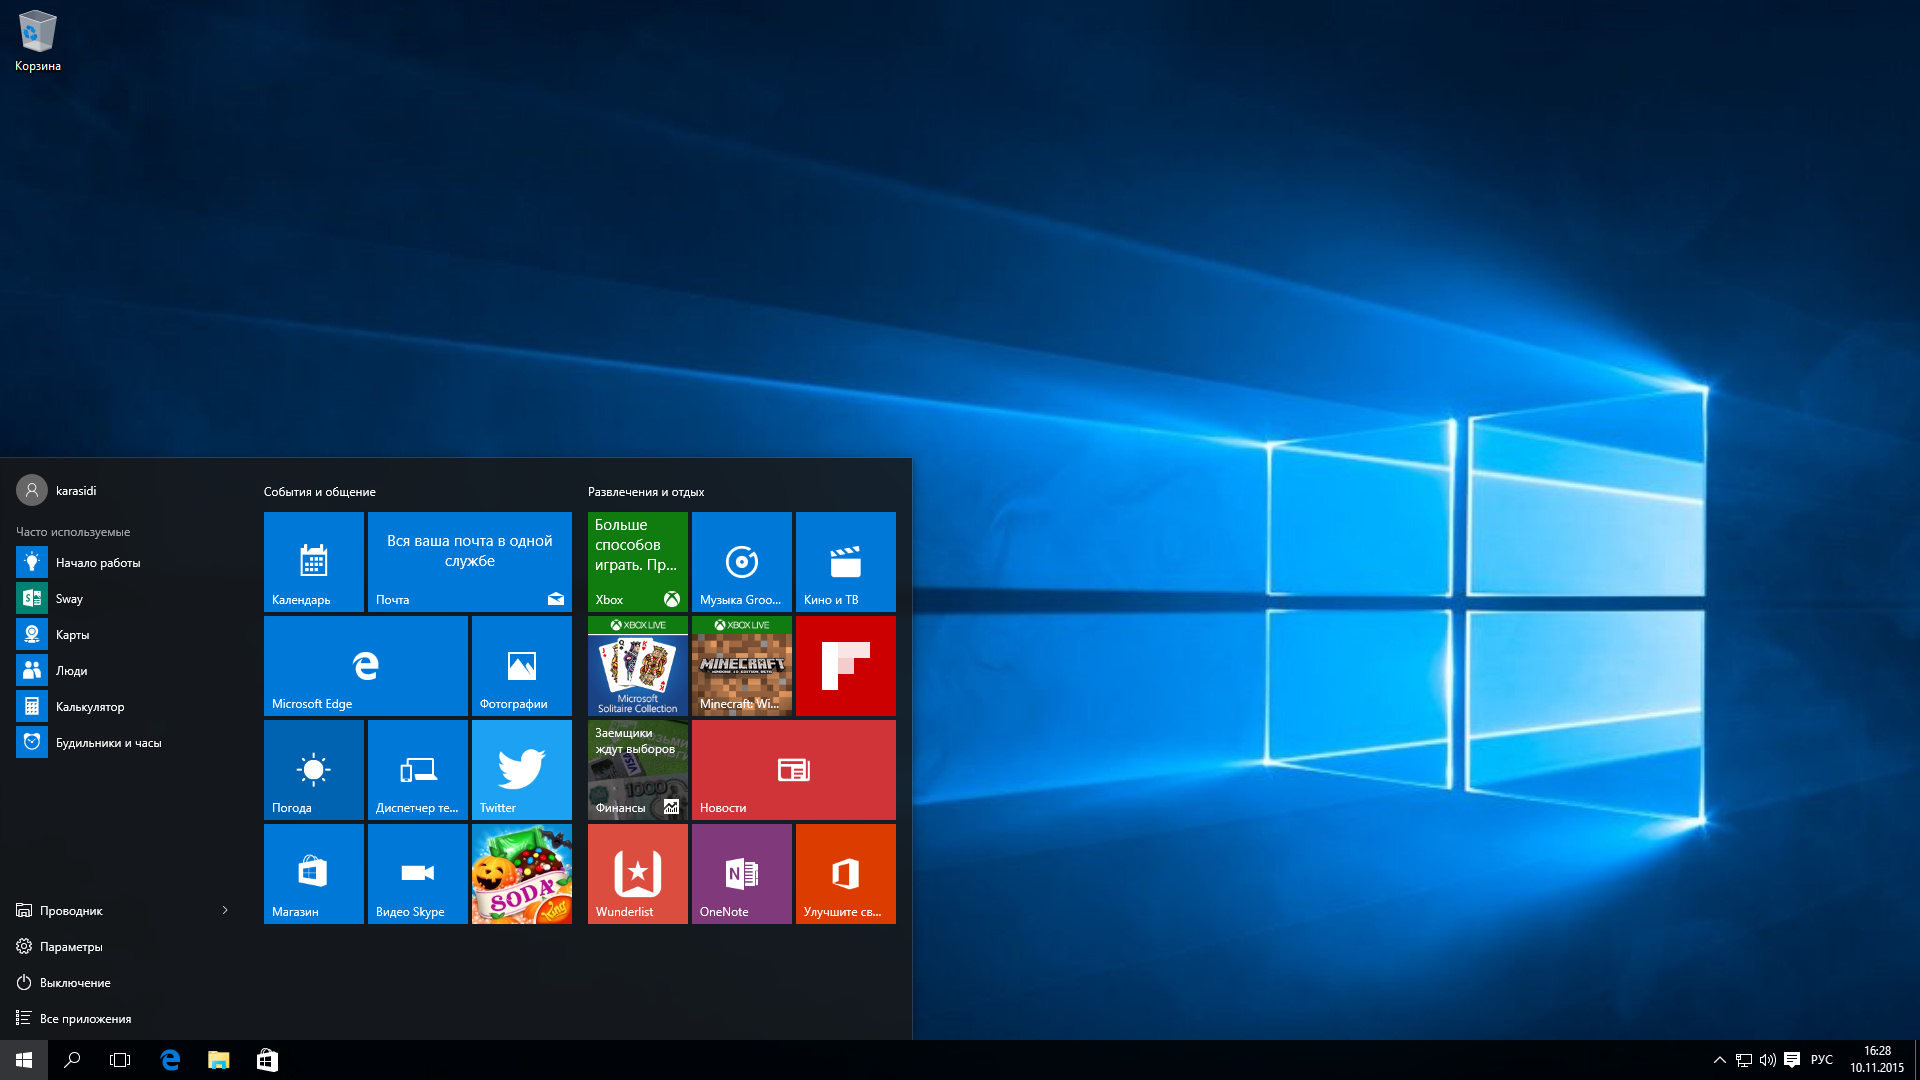
Task: Open the Почта mail tile
Action: coord(470,562)
